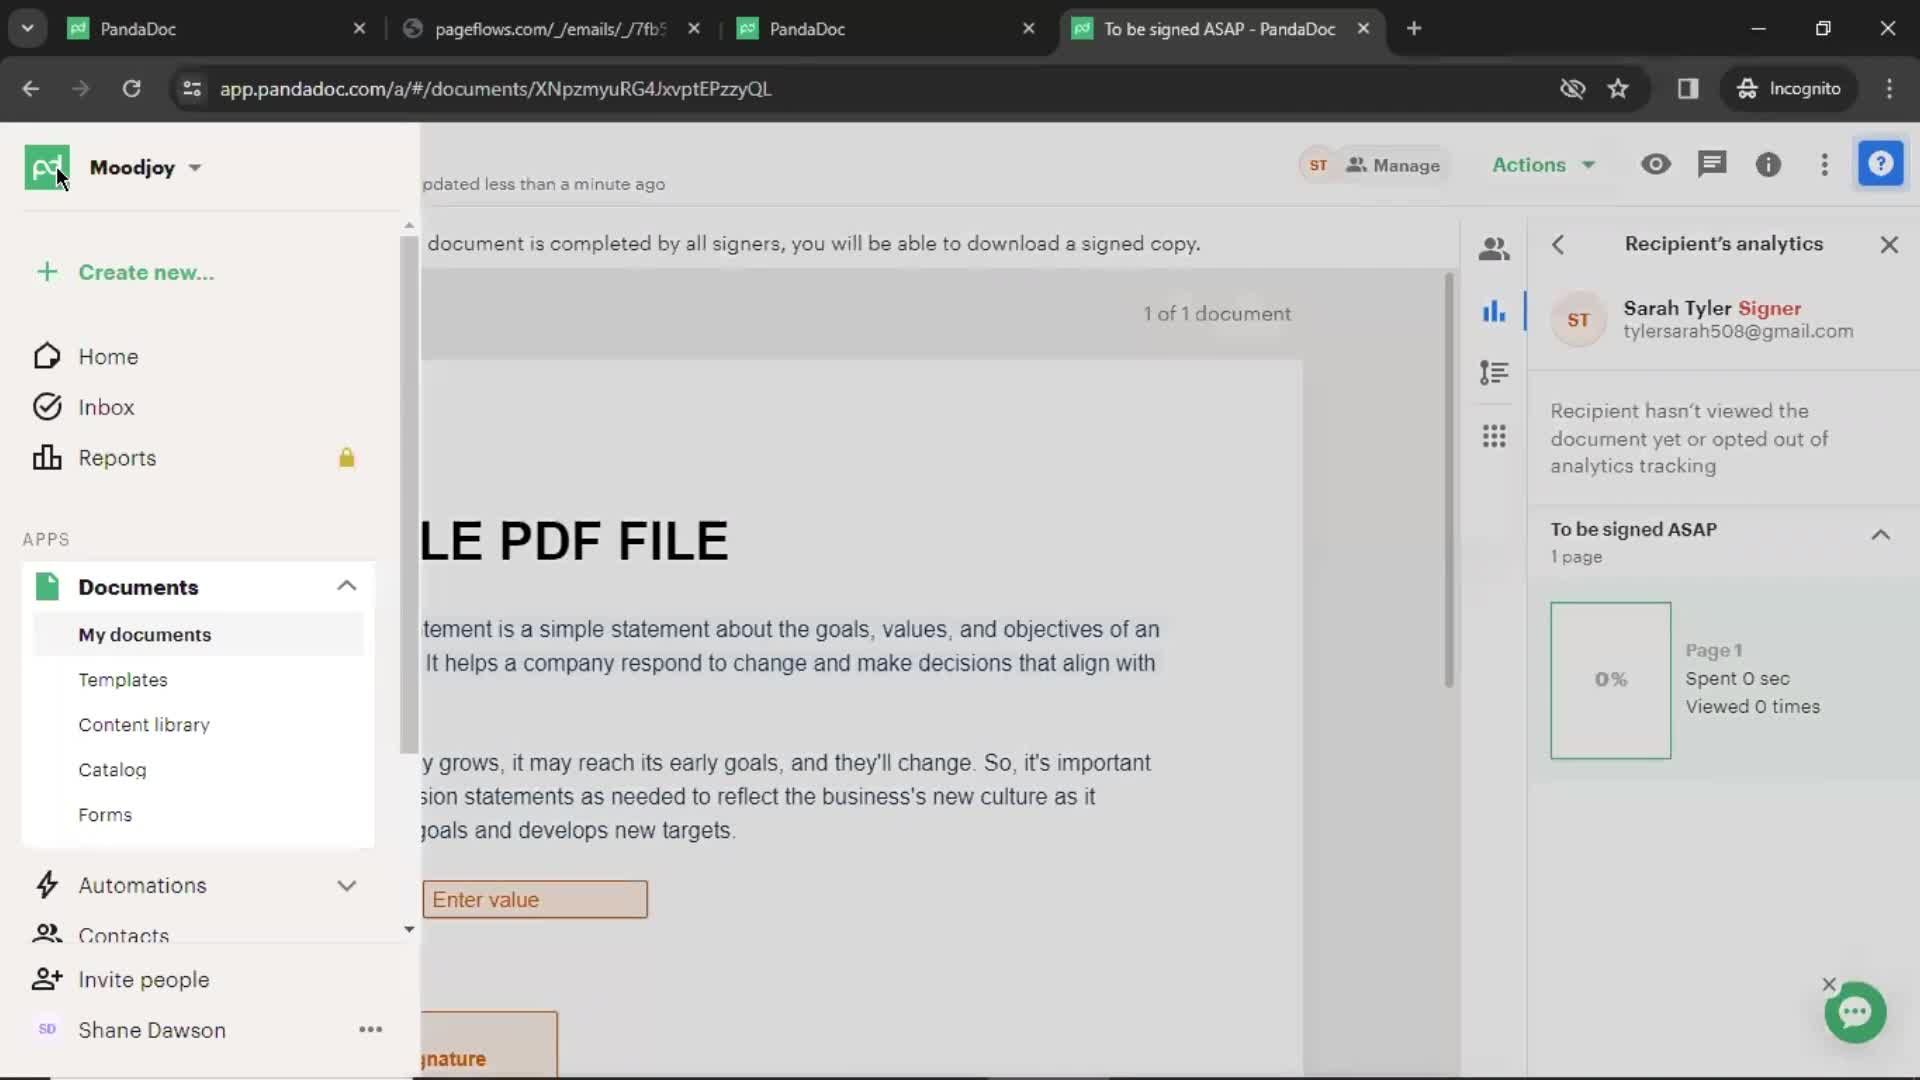This screenshot has height=1080, width=1920.
Task: Click the Enter value input field
Action: tap(535, 899)
